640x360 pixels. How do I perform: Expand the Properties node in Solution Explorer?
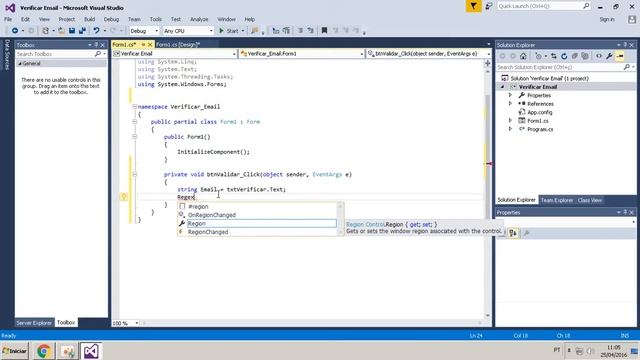click(510, 95)
